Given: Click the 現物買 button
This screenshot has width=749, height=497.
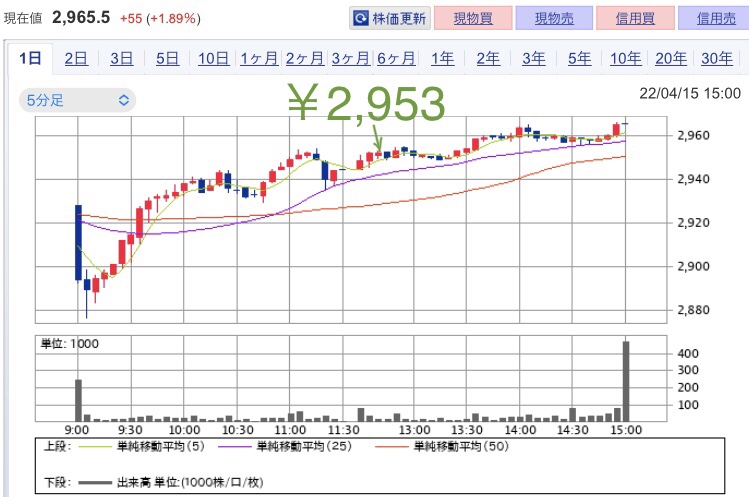Looking at the screenshot, I should (x=473, y=18).
